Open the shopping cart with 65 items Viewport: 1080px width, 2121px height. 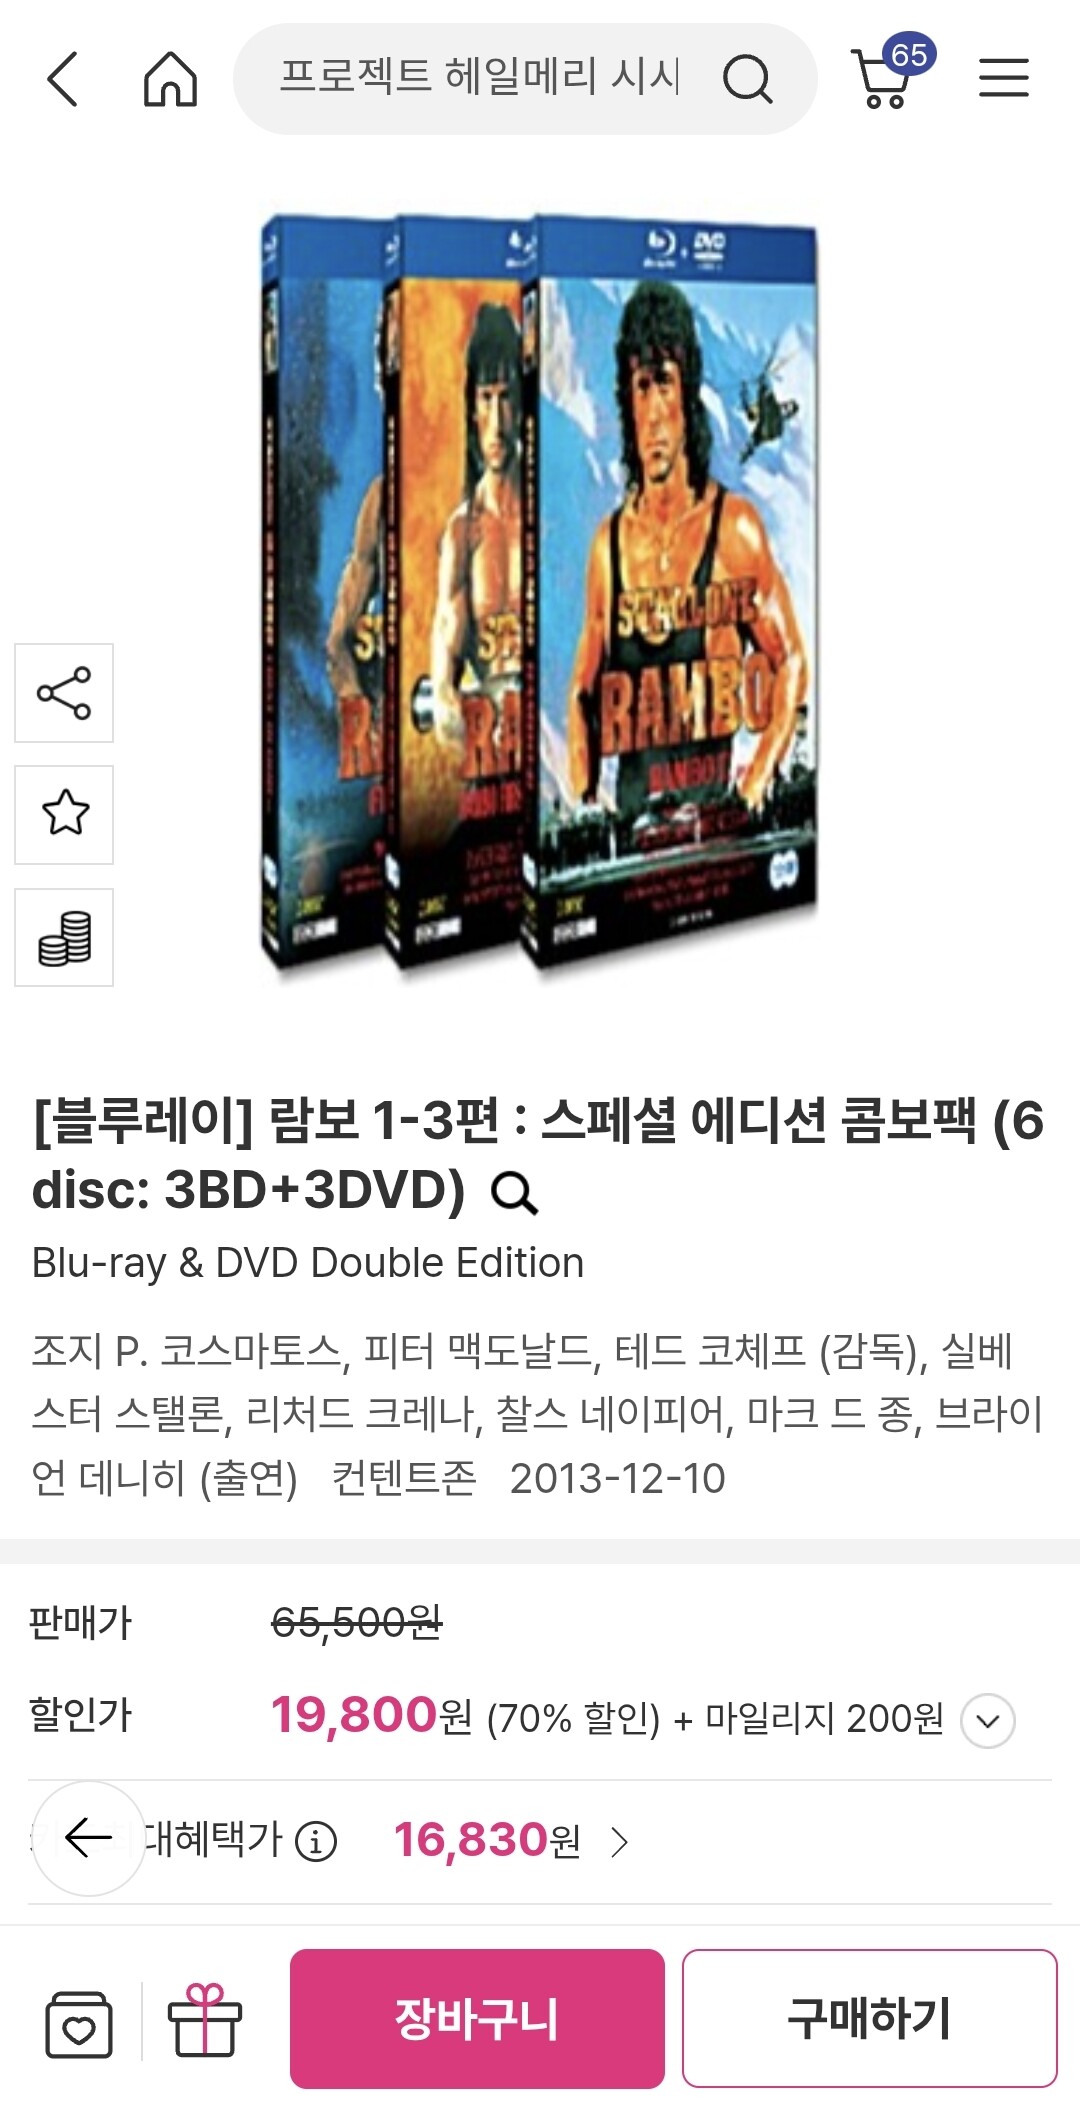point(889,72)
